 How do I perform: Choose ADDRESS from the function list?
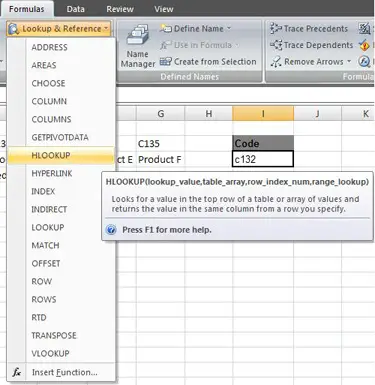(61, 47)
